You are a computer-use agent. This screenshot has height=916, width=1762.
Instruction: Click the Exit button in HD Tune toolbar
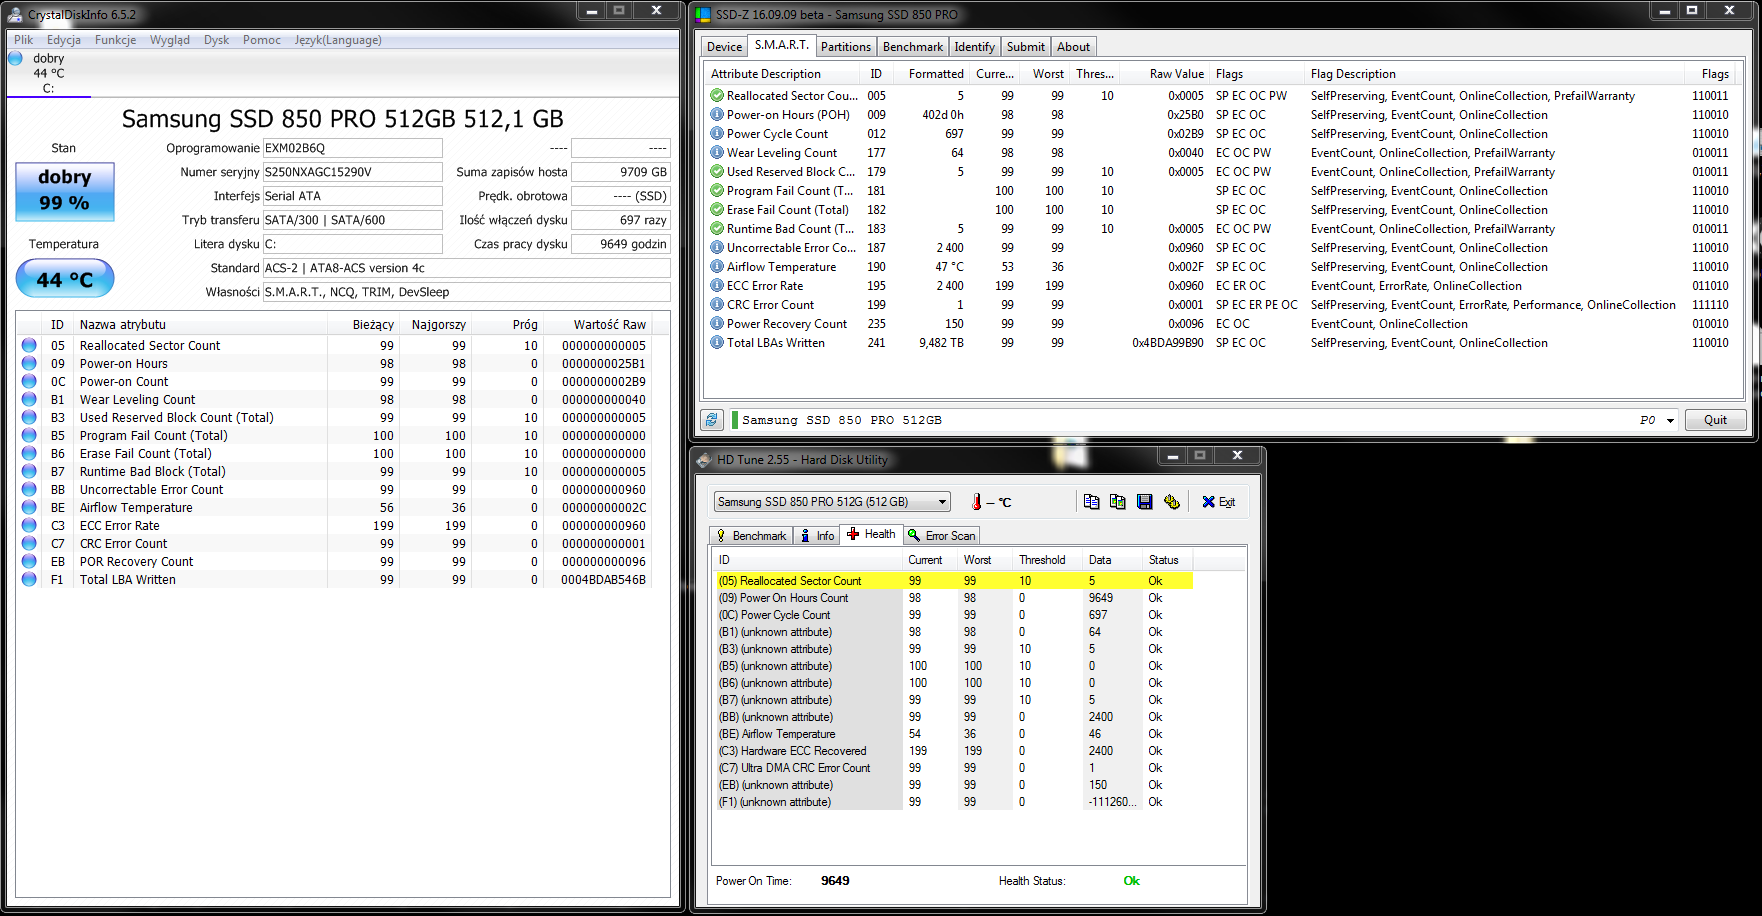click(1218, 502)
